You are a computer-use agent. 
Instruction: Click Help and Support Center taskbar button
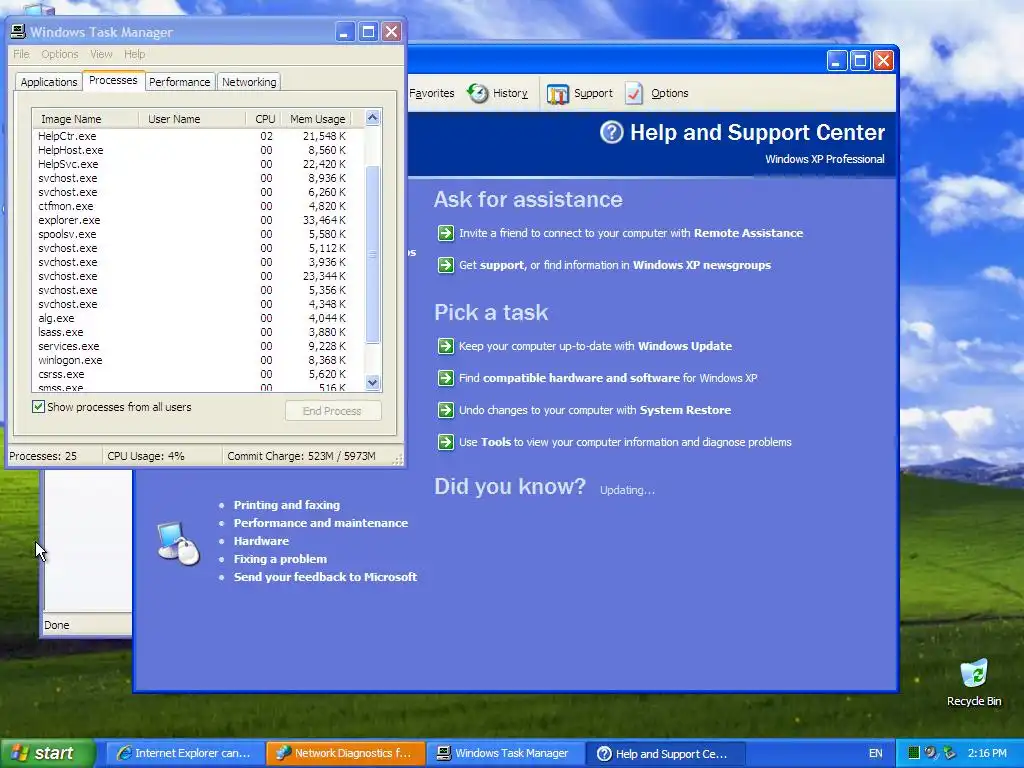[665, 754]
